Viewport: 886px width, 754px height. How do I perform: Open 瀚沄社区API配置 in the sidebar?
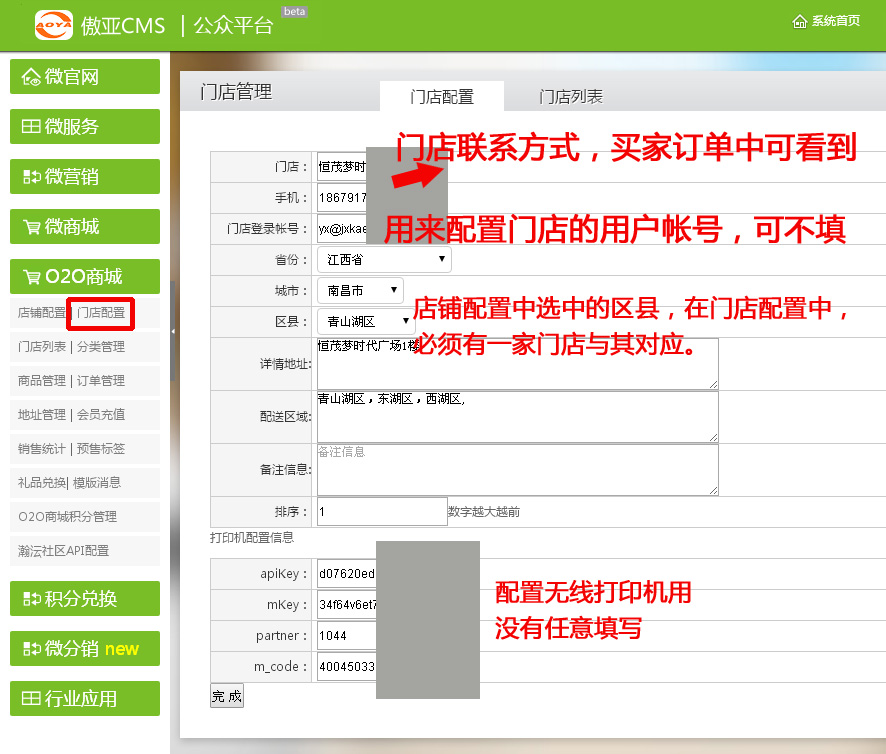click(63, 551)
